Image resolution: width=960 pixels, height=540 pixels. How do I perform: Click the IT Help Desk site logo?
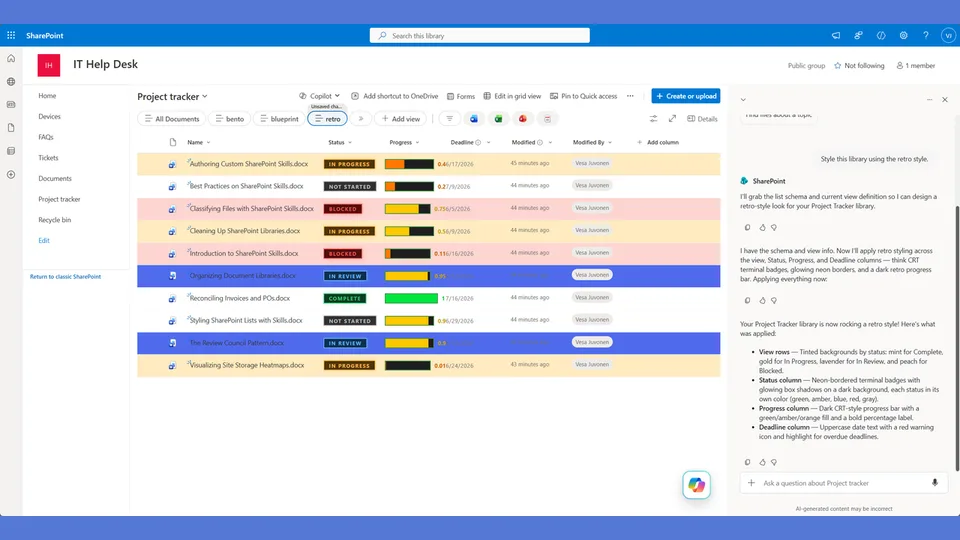[49, 65]
